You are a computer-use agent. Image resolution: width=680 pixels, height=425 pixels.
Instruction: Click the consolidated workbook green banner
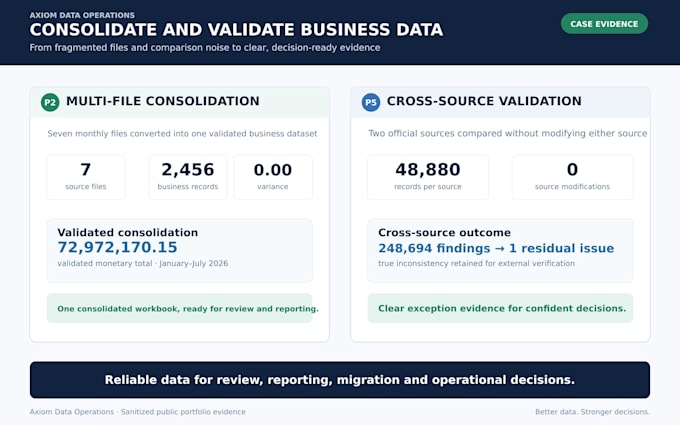pyautogui.click(x=180, y=308)
